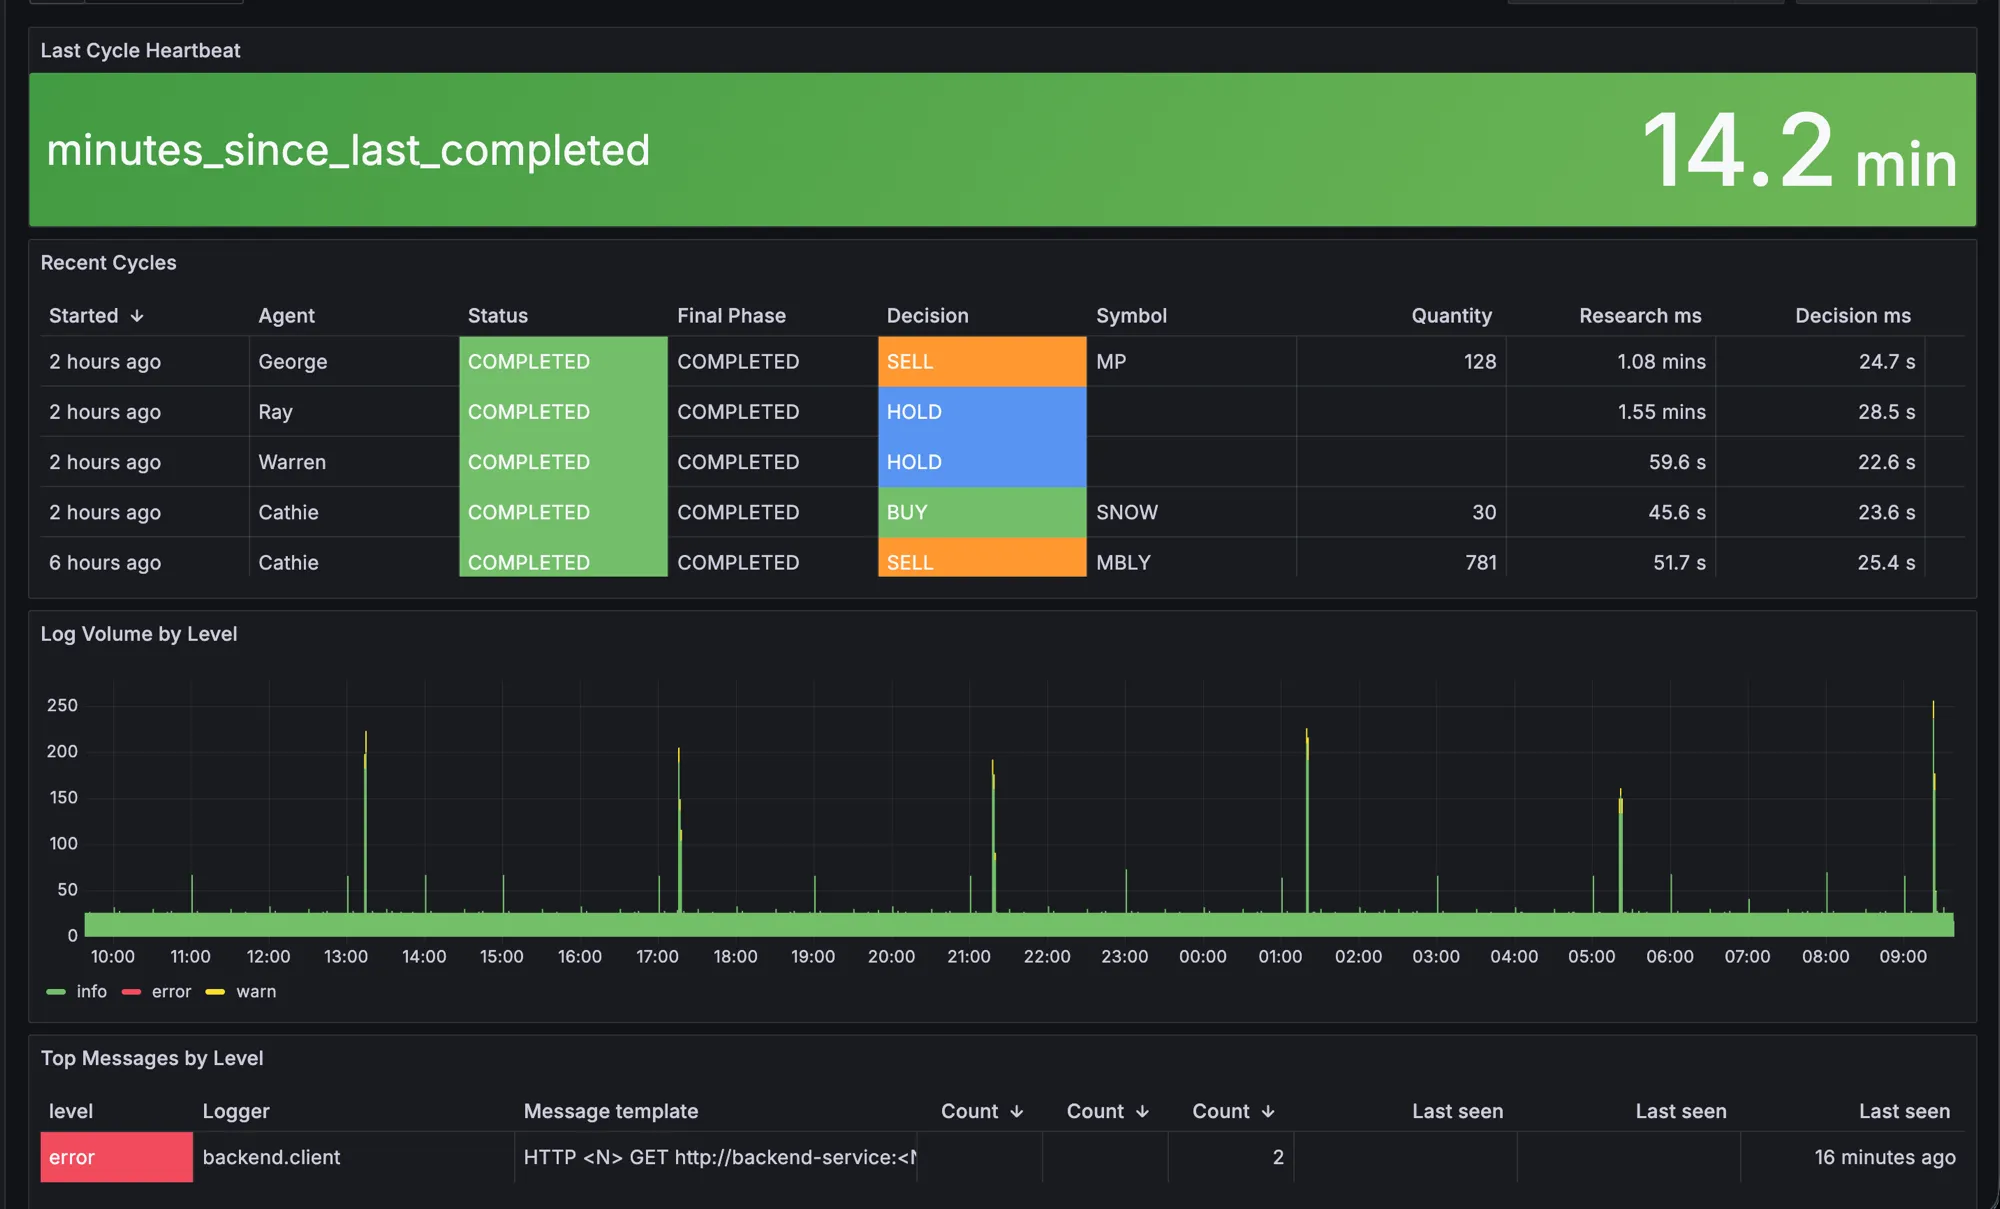Sort table by Decision column header
The height and width of the screenshot is (1209, 2000).
pyautogui.click(x=927, y=316)
